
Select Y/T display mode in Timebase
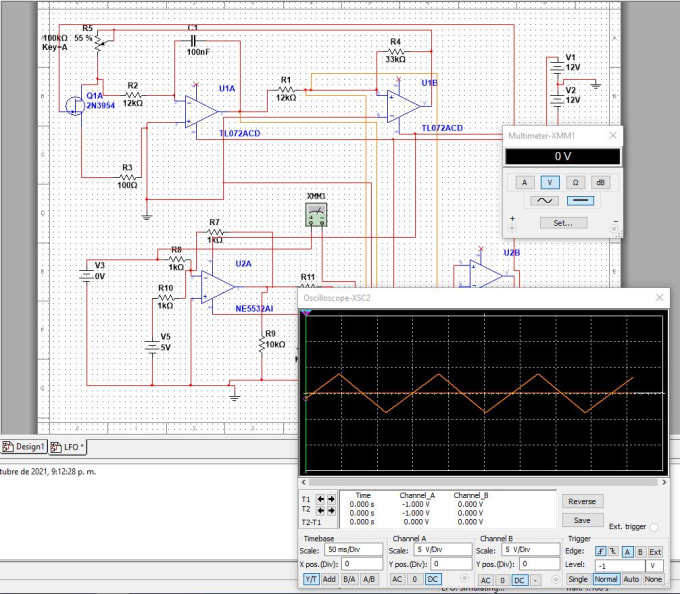point(311,579)
